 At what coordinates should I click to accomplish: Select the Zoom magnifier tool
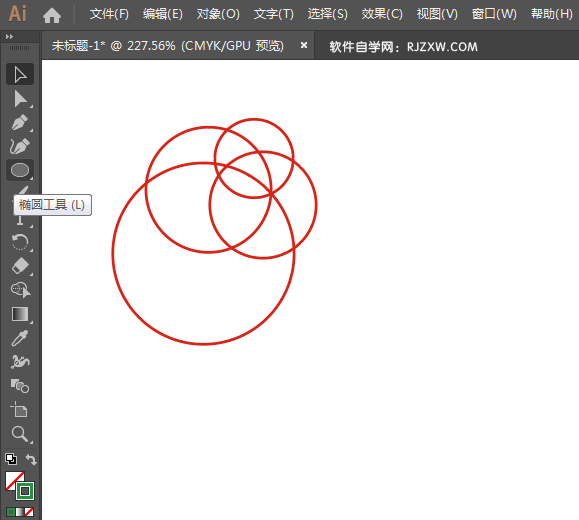(20, 434)
